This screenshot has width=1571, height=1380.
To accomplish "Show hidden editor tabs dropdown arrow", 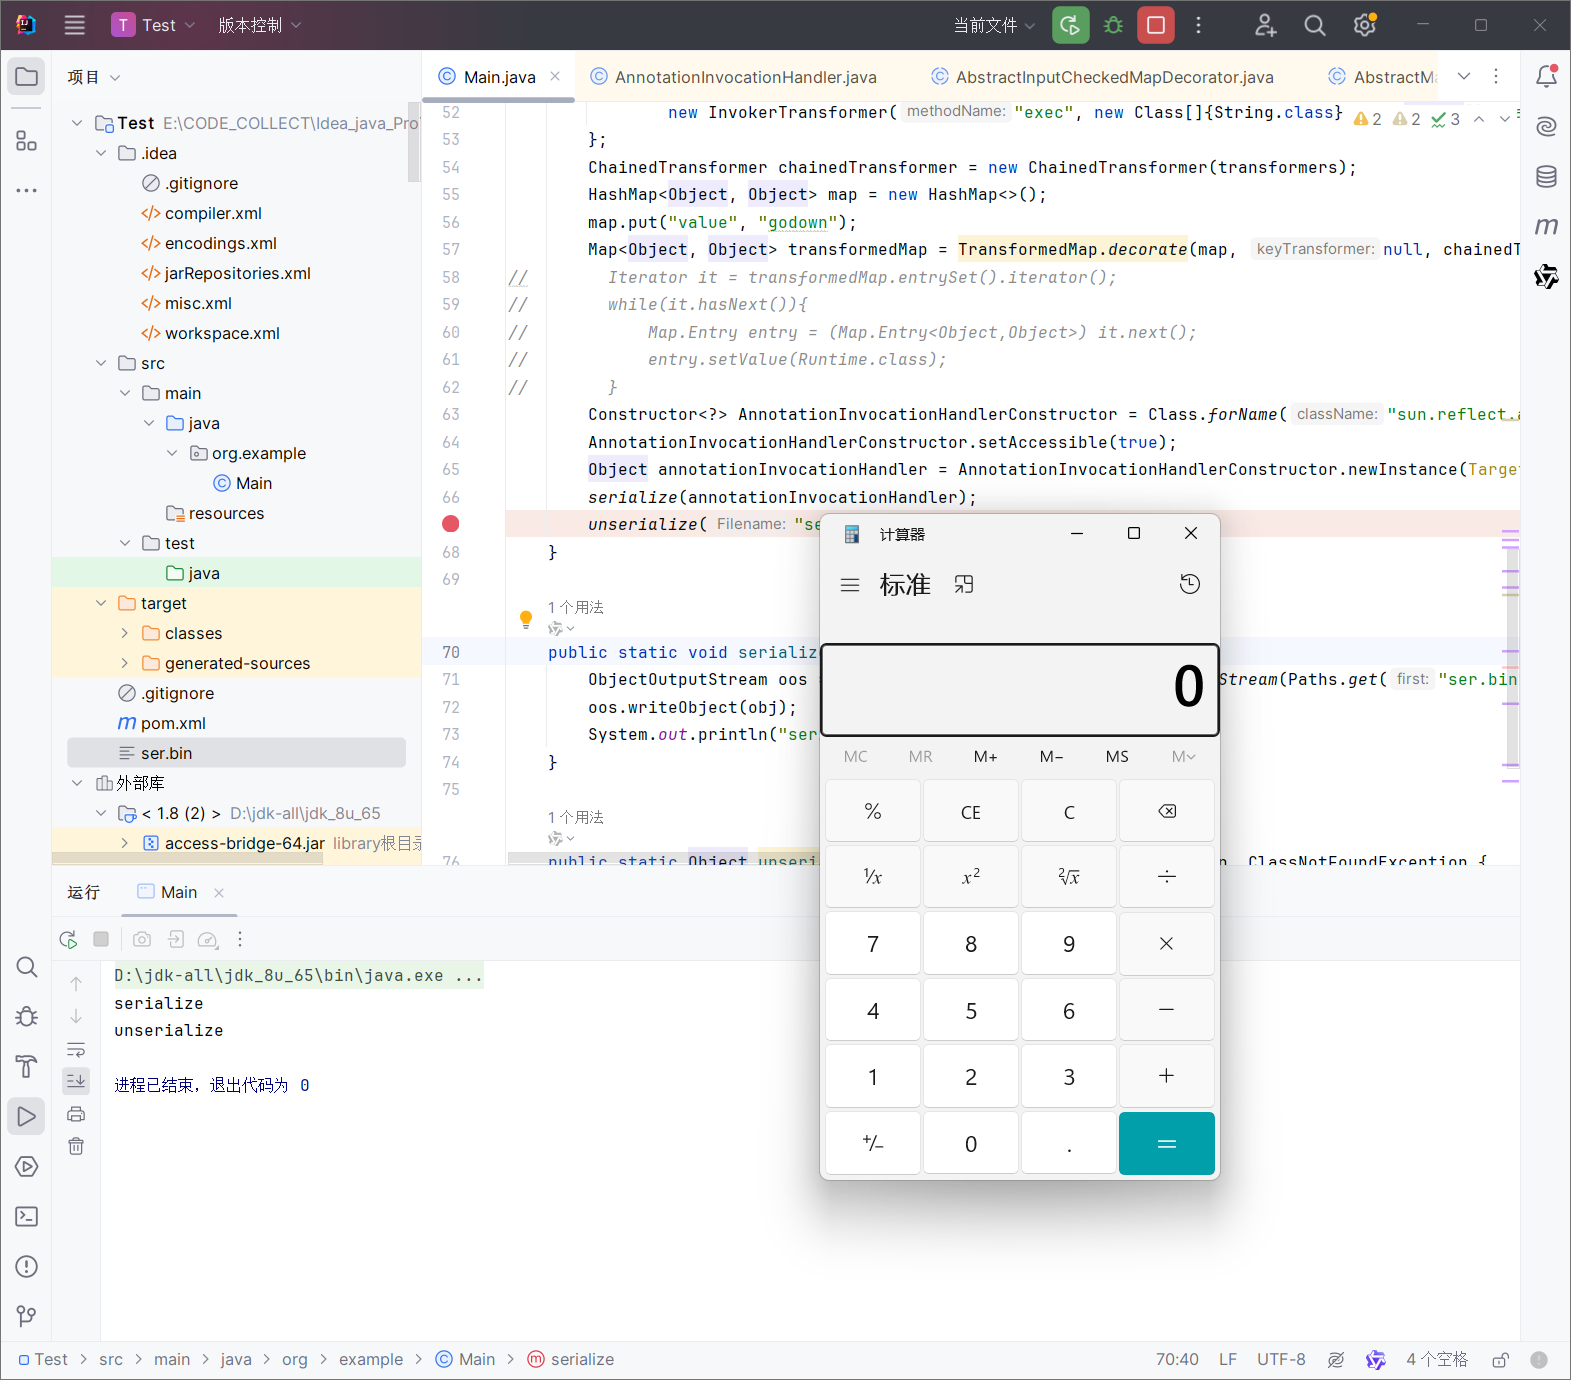I will pyautogui.click(x=1464, y=76).
